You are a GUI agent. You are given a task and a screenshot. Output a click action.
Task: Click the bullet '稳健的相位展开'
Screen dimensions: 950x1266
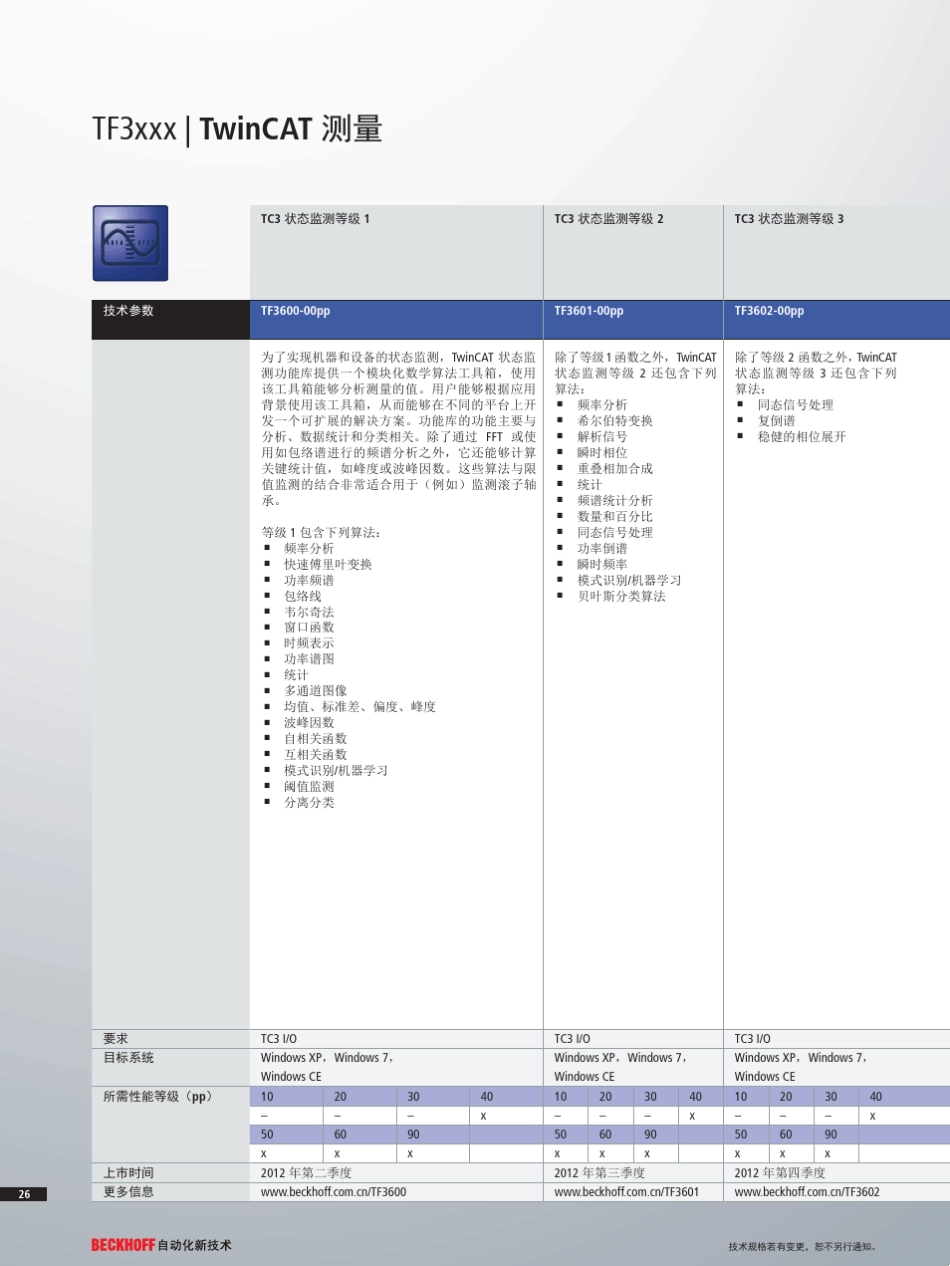802,437
